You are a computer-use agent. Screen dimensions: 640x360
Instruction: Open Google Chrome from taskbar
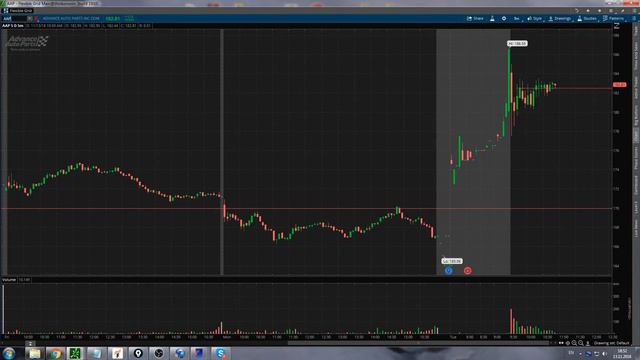click(x=55, y=353)
